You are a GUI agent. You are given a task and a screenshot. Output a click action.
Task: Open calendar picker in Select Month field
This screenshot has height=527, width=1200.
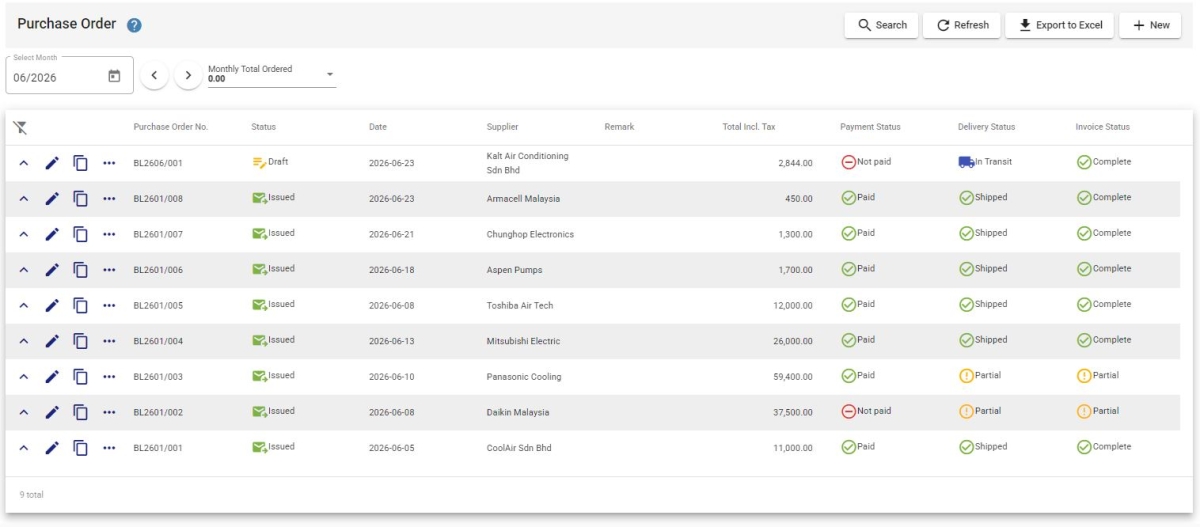[114, 76]
